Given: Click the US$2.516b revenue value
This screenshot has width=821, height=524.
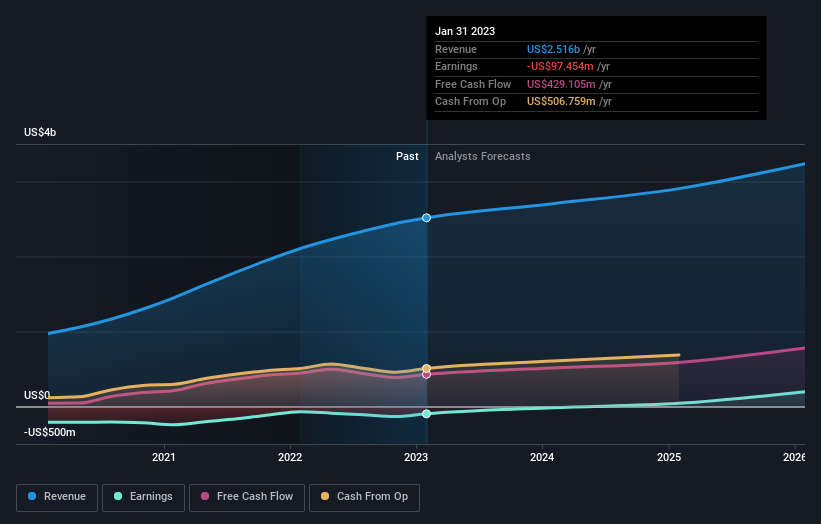Looking at the screenshot, I should click(x=553, y=49).
